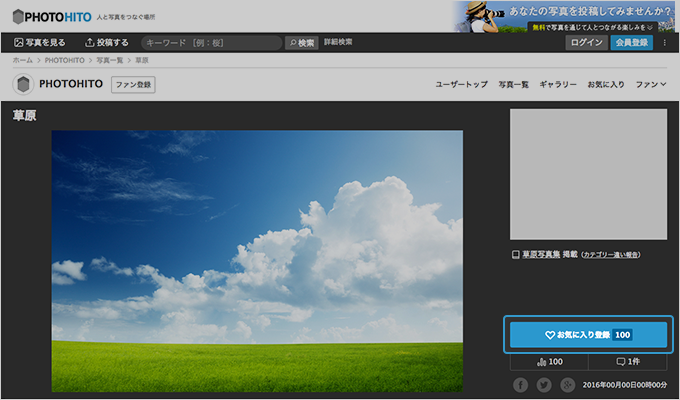Open the three-dot more options menu
The width and height of the screenshot is (680, 400).
pos(664,43)
